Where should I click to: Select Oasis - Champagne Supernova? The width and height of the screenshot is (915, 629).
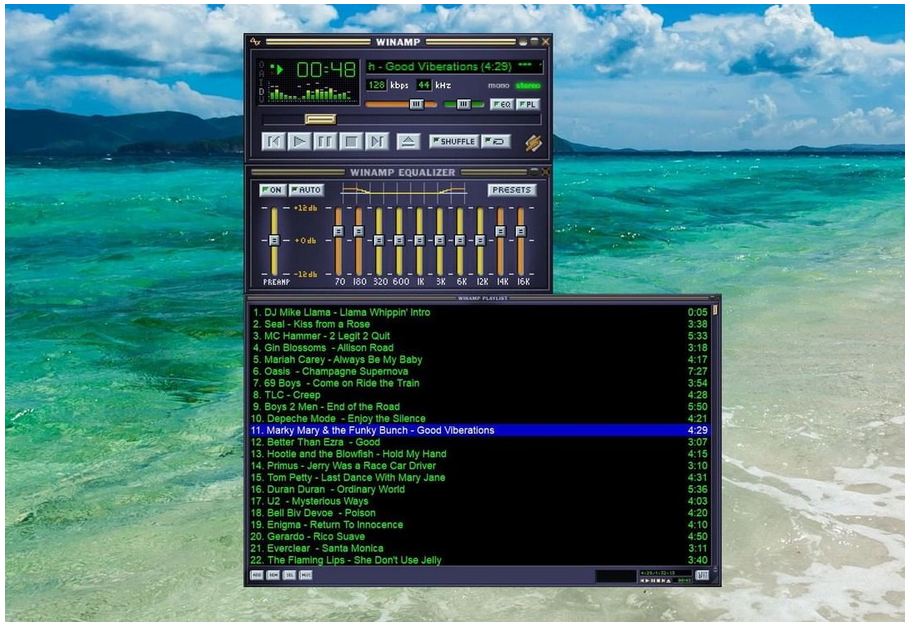[479, 371]
